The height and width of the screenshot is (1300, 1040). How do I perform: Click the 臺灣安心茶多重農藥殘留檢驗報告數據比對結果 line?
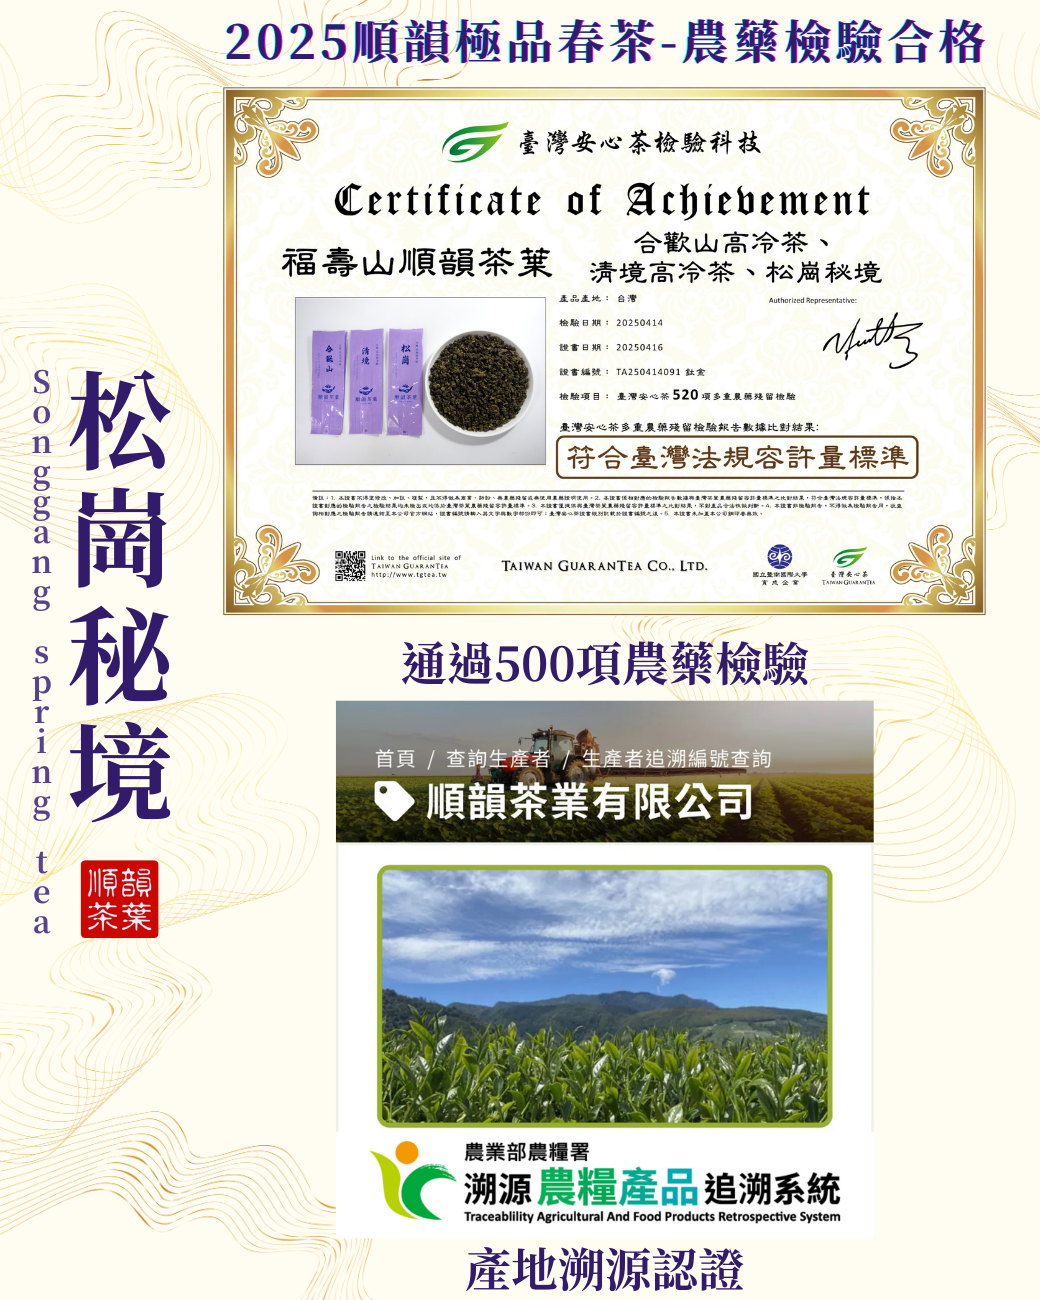click(689, 427)
